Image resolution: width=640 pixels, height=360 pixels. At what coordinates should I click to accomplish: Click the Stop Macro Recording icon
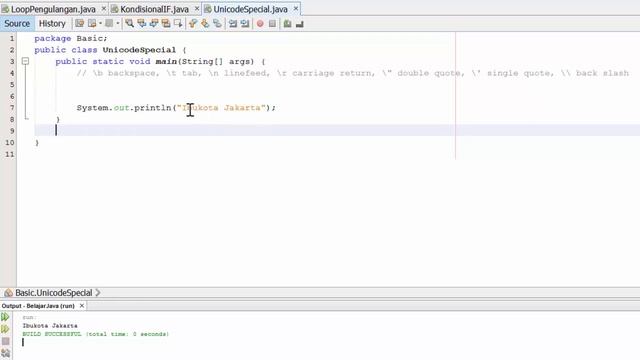coord(272,24)
